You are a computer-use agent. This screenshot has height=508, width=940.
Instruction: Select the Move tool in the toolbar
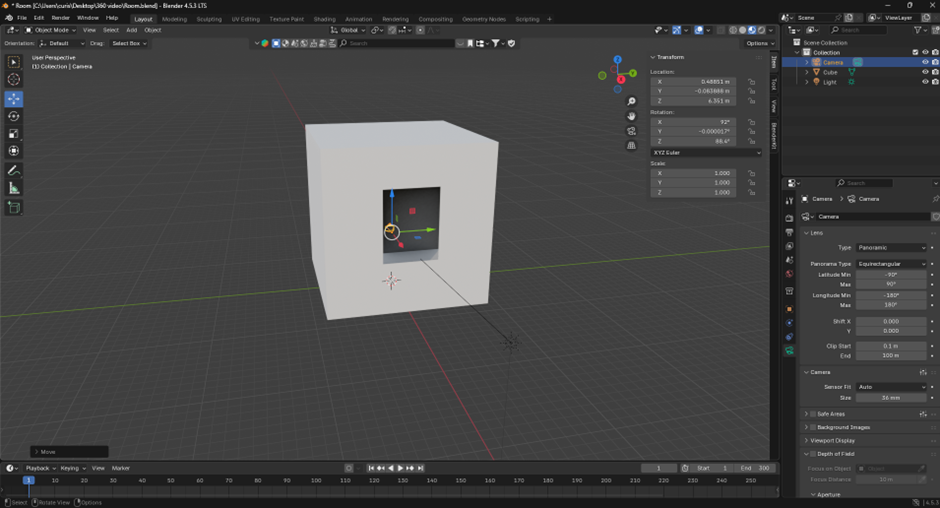point(14,99)
